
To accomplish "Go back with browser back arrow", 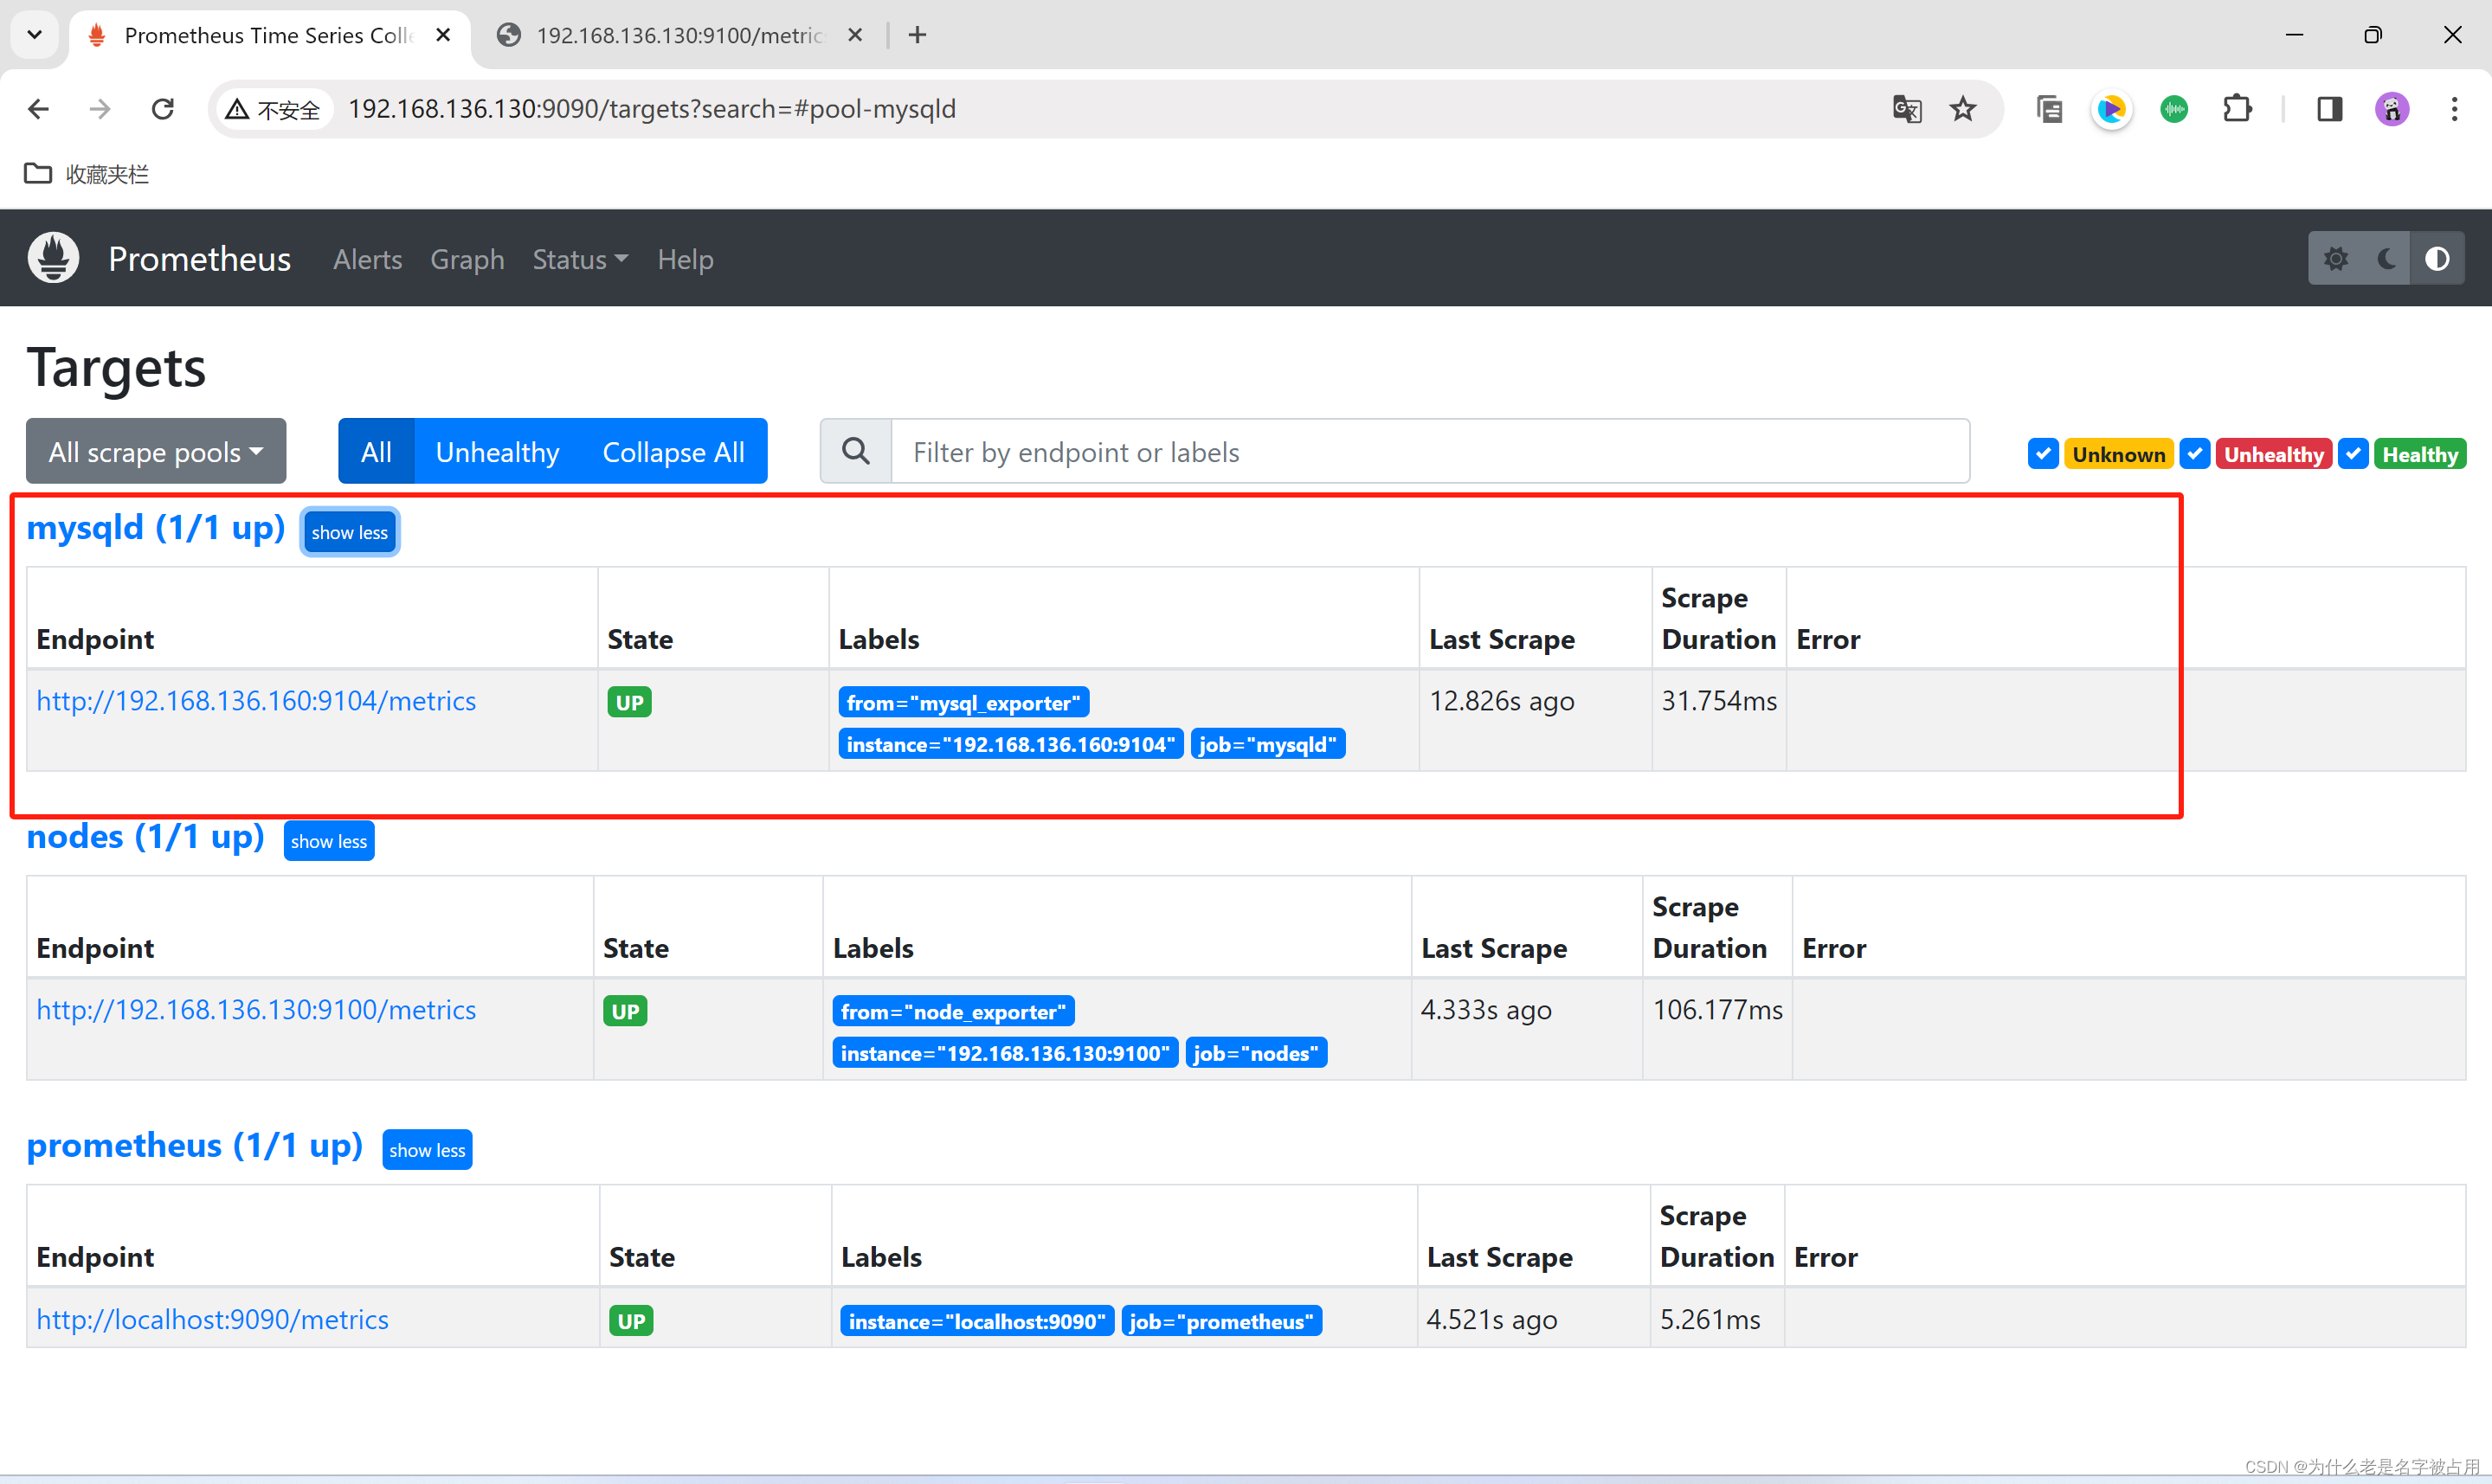I will (39, 109).
